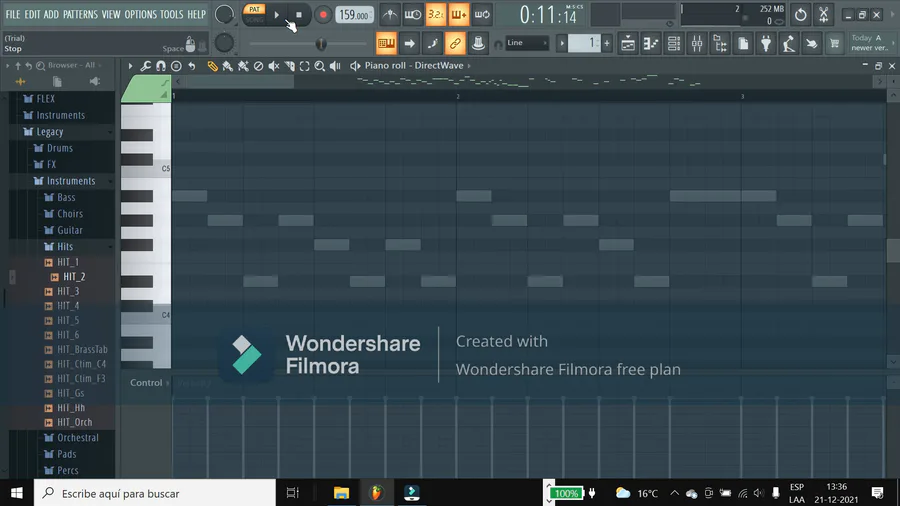Toggle Typing keyboard to piano button

[x=386, y=43]
